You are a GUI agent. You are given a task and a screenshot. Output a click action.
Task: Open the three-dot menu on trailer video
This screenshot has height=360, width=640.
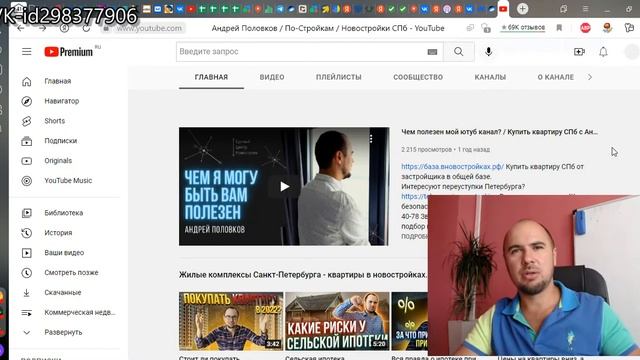click(x=371, y=139)
